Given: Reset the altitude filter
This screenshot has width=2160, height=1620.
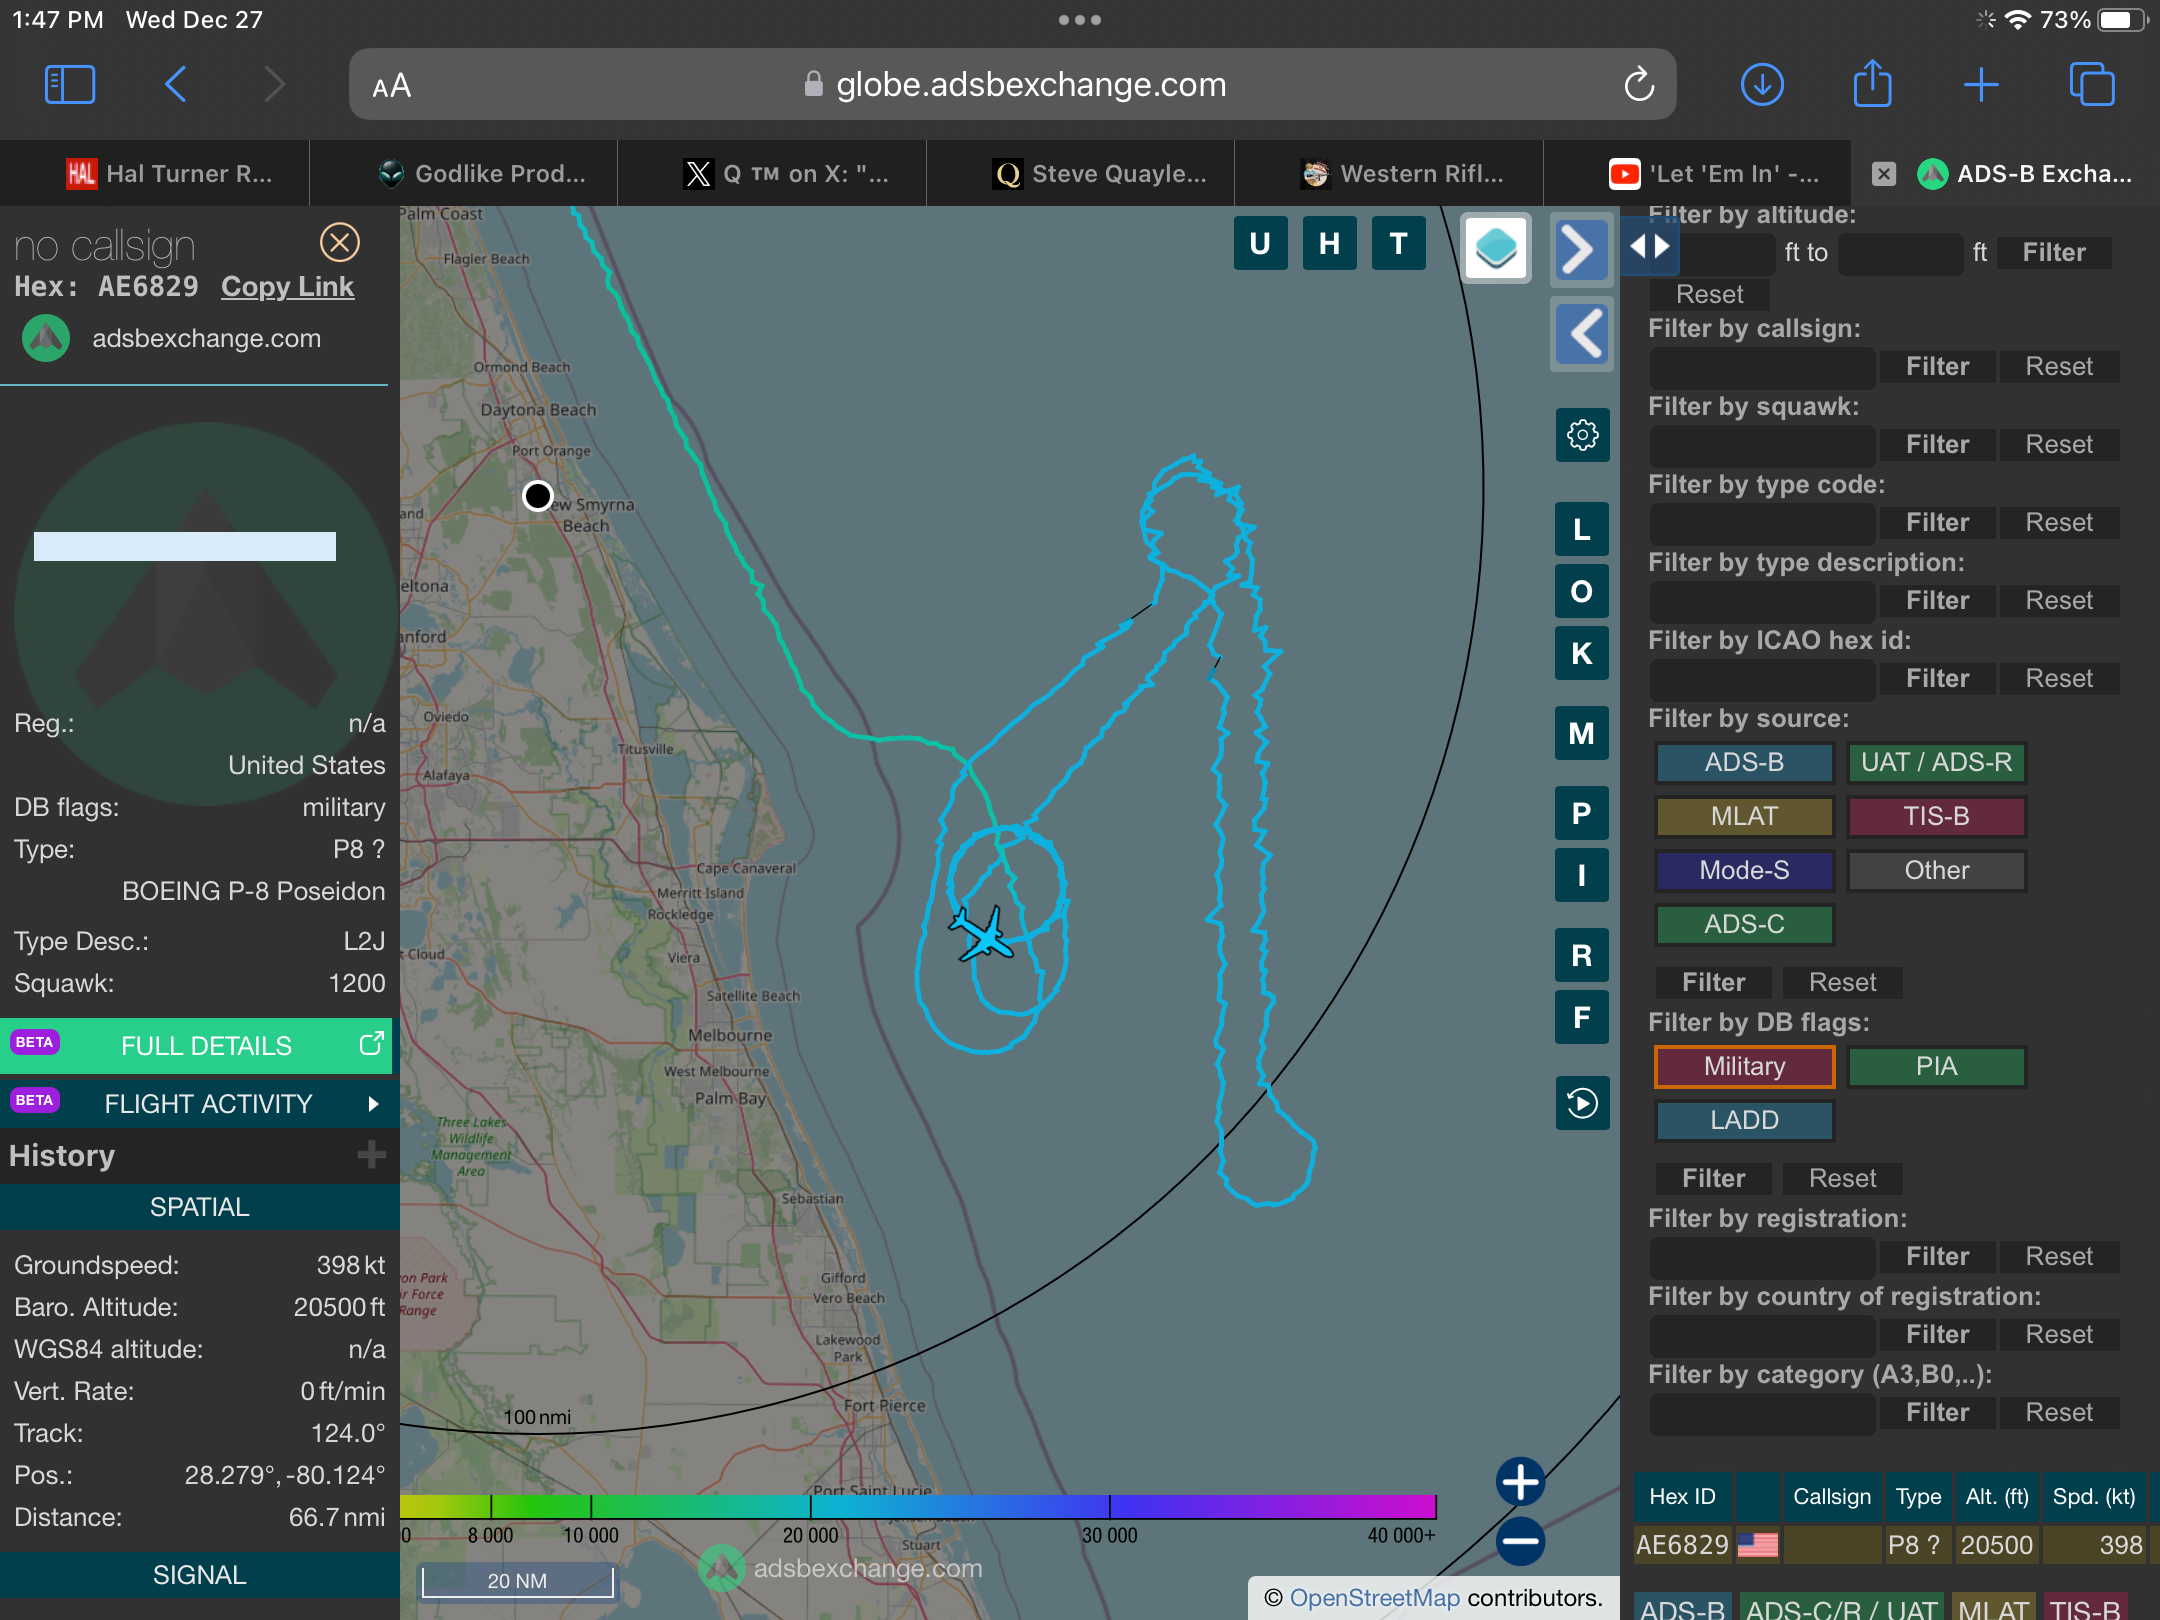Looking at the screenshot, I should coord(1709,295).
